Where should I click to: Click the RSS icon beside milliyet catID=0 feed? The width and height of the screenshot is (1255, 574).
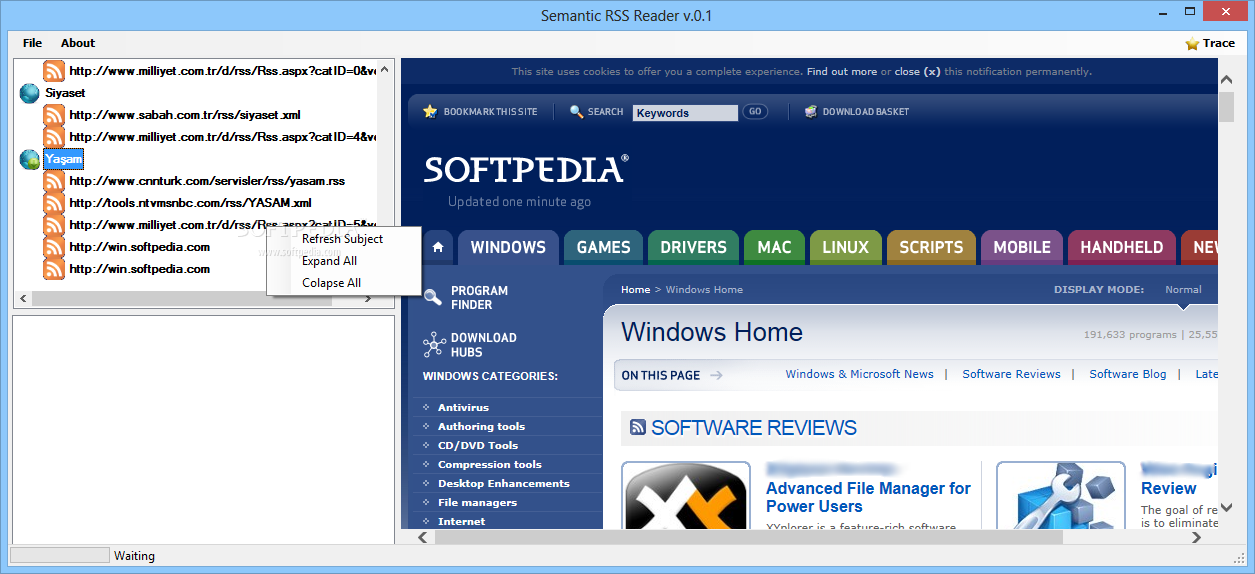click(54, 71)
